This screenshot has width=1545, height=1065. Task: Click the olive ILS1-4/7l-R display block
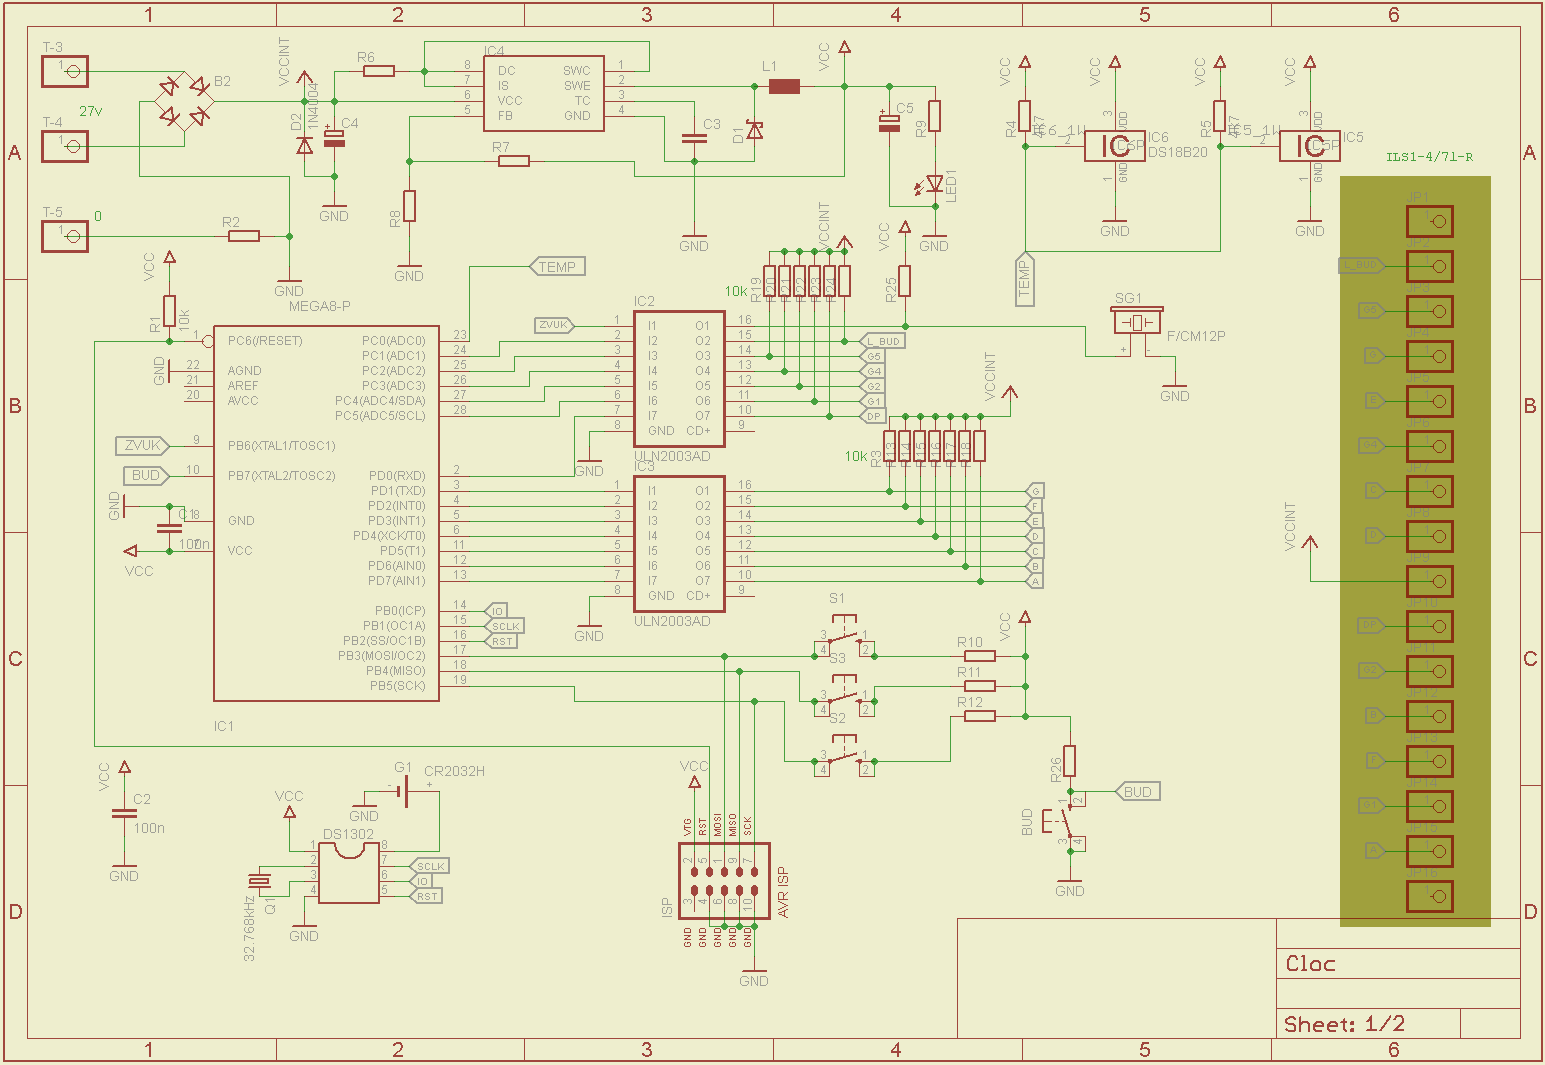click(x=1414, y=551)
